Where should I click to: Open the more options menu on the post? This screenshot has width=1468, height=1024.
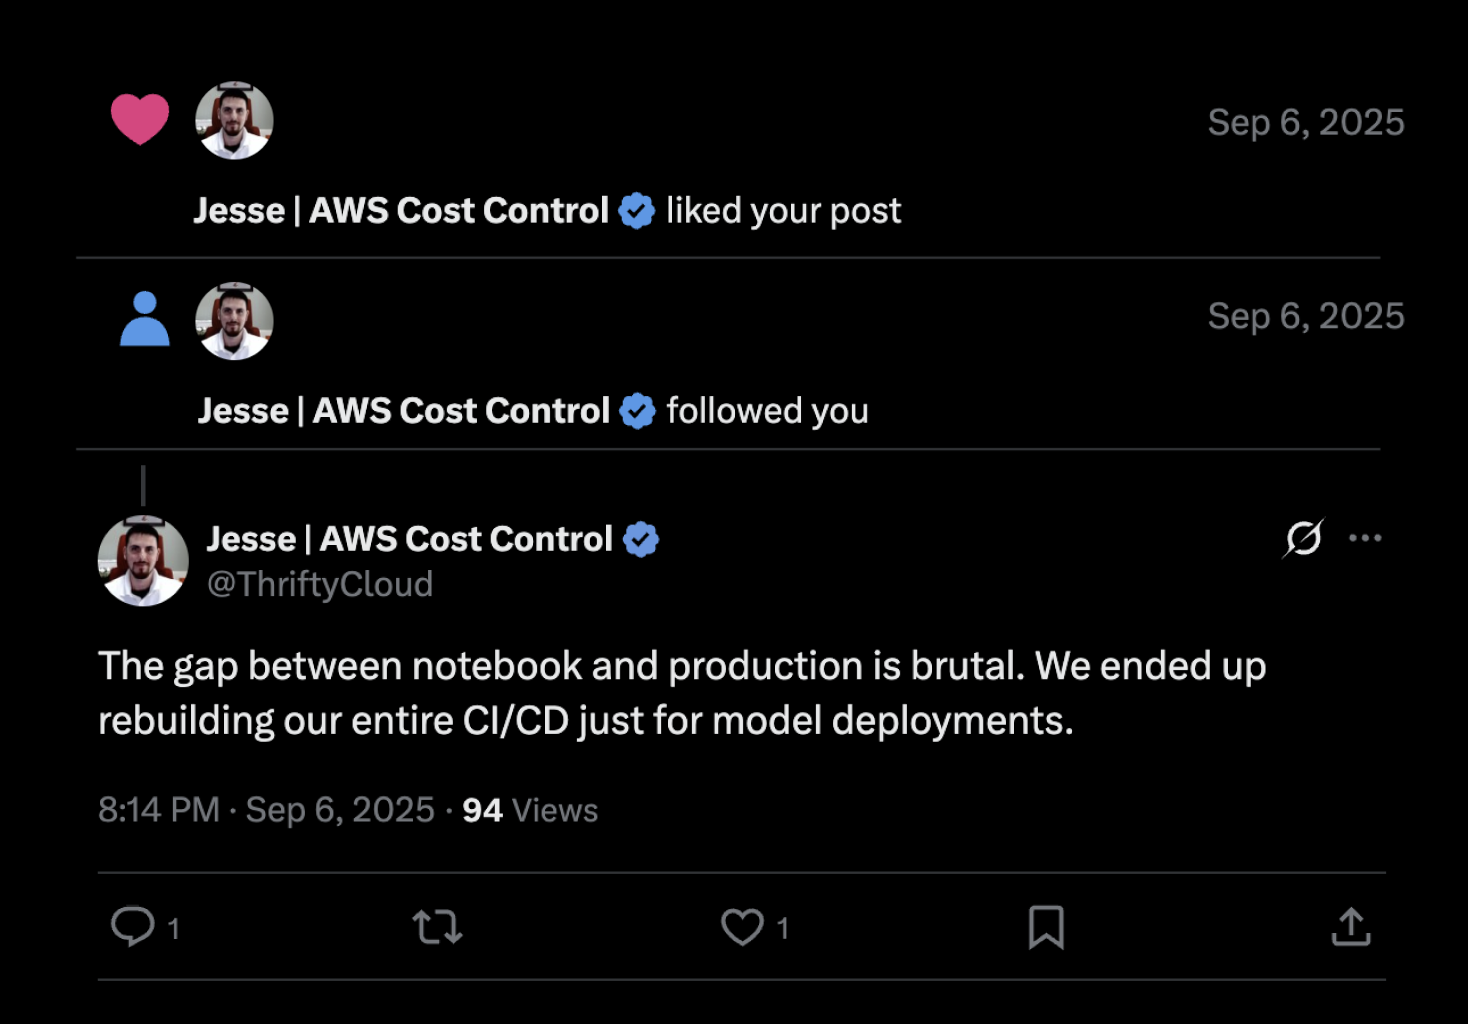click(x=1366, y=537)
